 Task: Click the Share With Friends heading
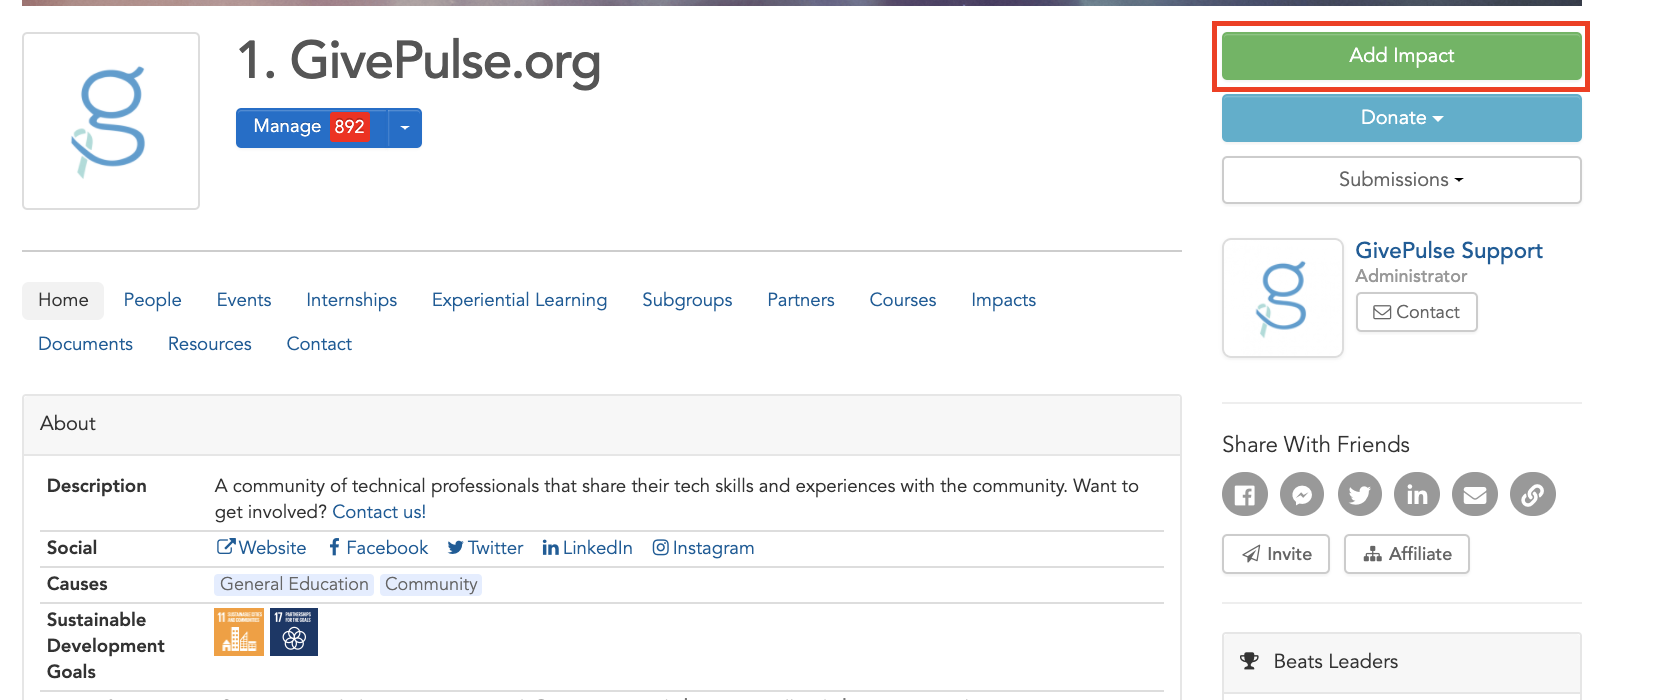(1316, 445)
